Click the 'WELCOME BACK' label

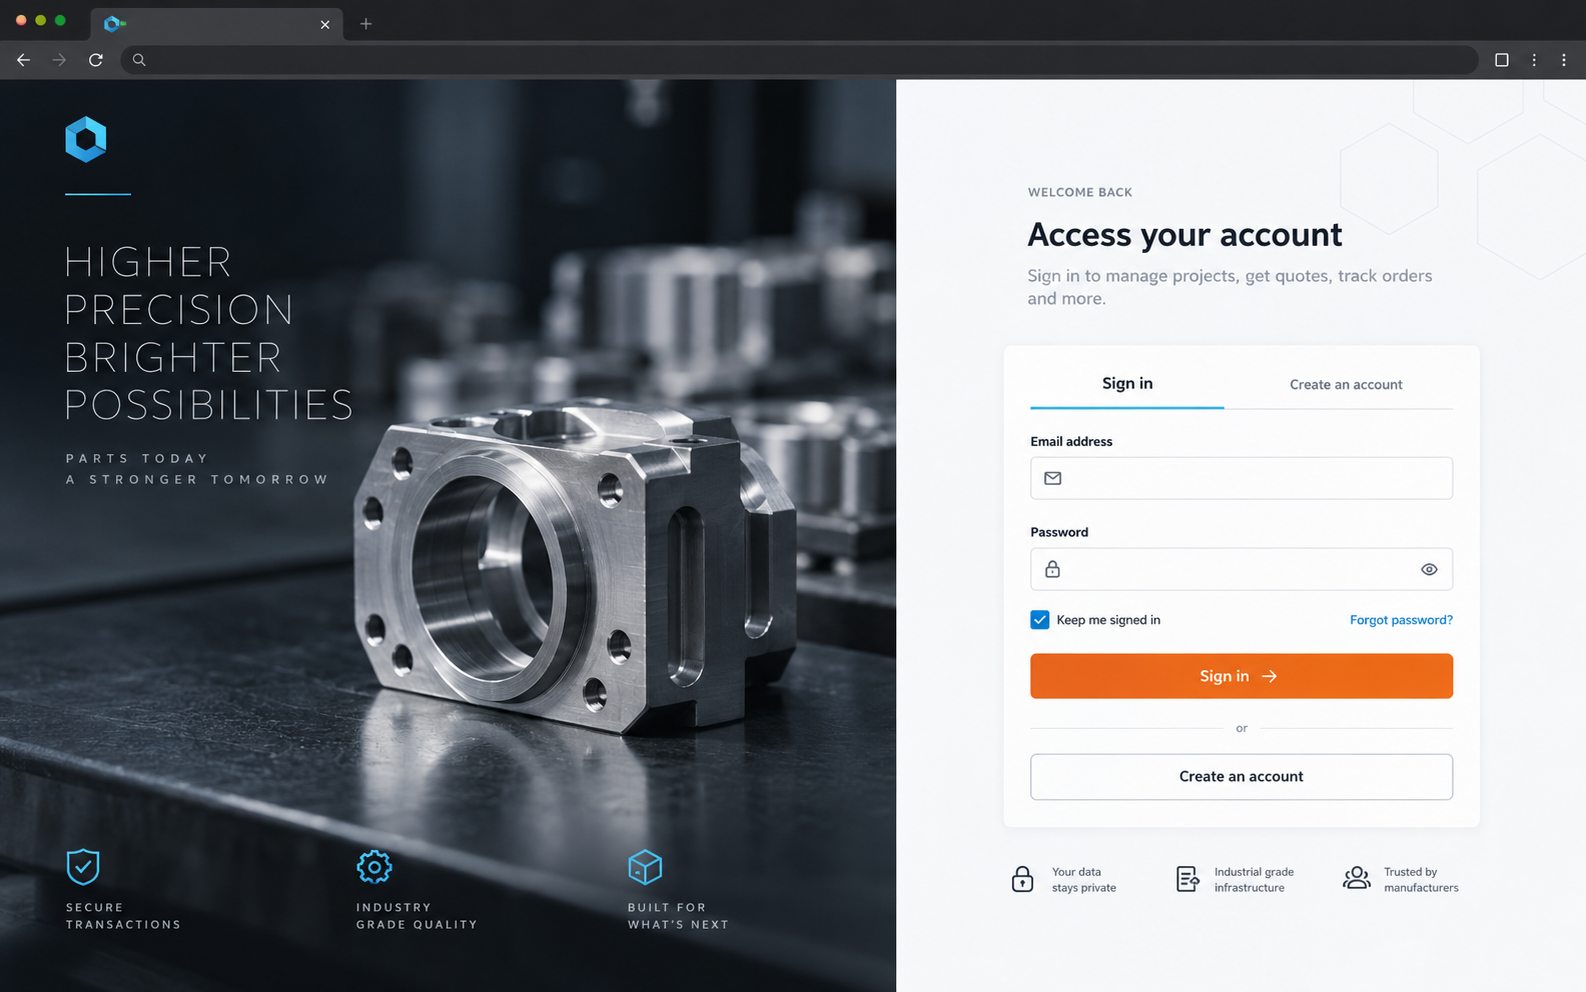pyautogui.click(x=1080, y=192)
